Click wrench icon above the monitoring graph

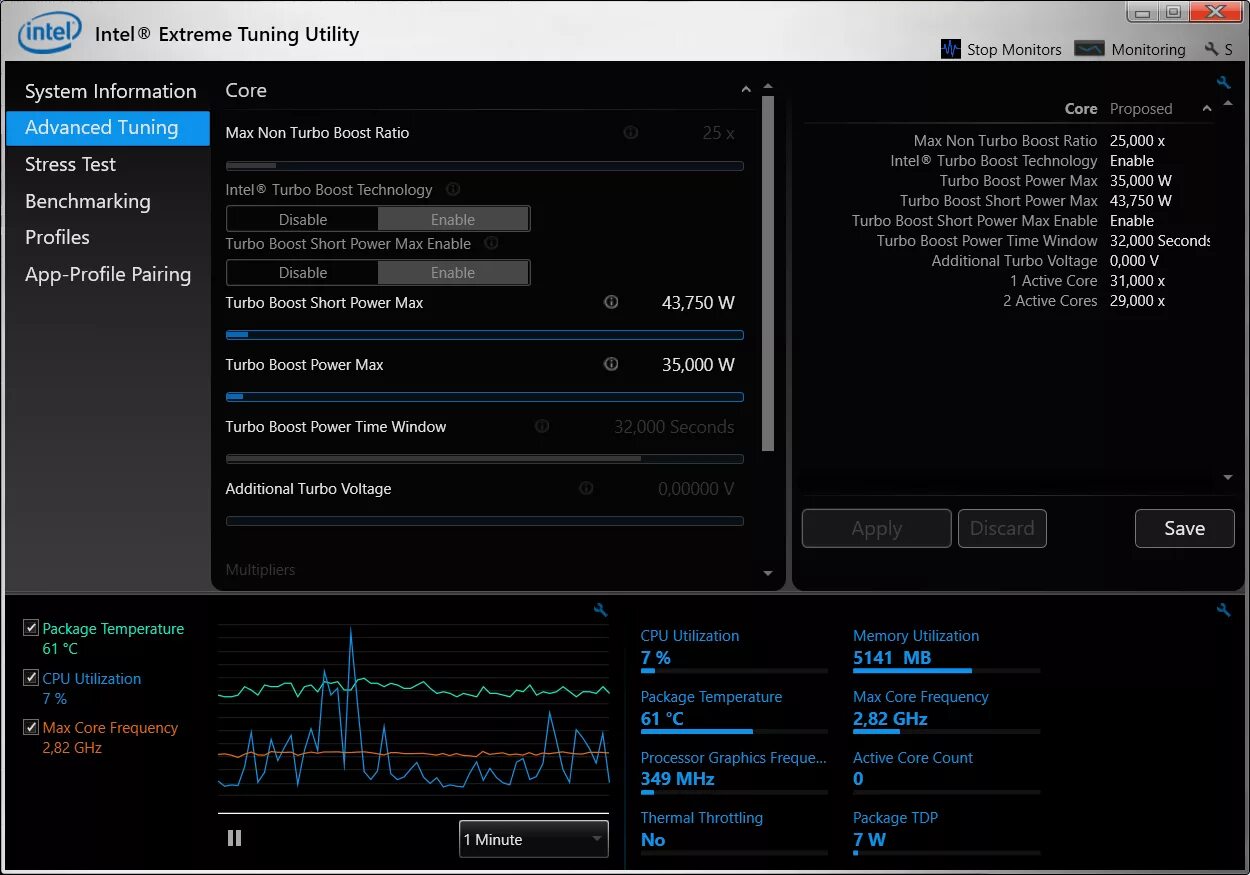(x=601, y=610)
